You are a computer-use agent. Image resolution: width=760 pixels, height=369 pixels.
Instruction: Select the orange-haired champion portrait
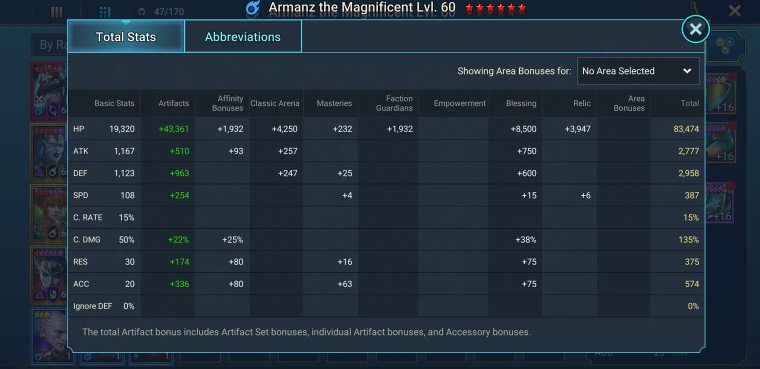[x=49, y=213]
